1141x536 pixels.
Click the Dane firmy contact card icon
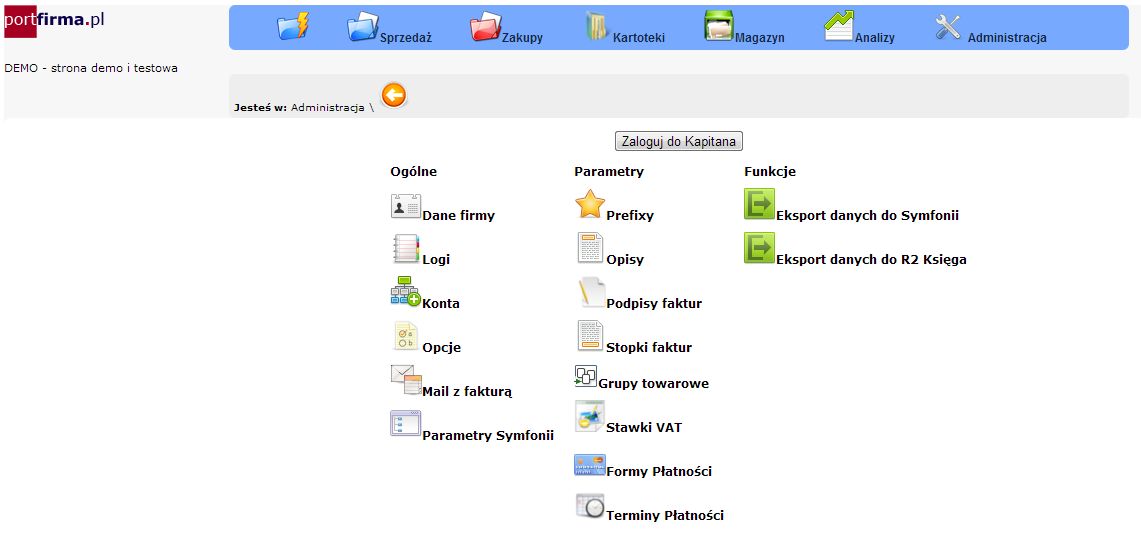tap(406, 207)
